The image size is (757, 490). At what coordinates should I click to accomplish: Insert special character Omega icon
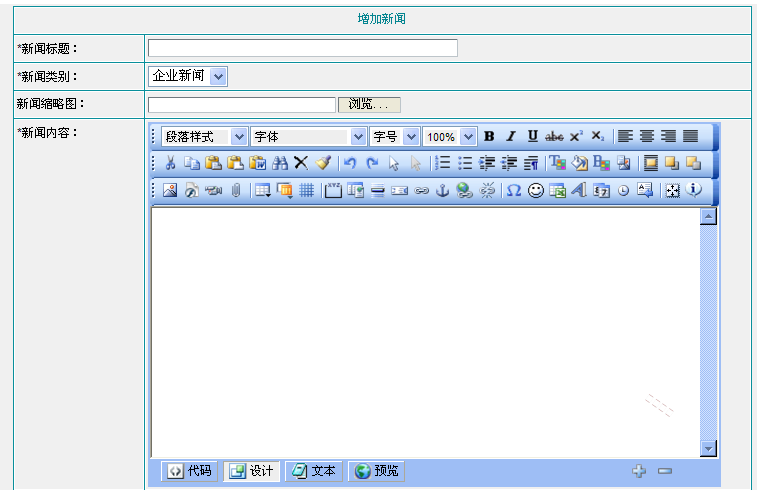click(514, 190)
